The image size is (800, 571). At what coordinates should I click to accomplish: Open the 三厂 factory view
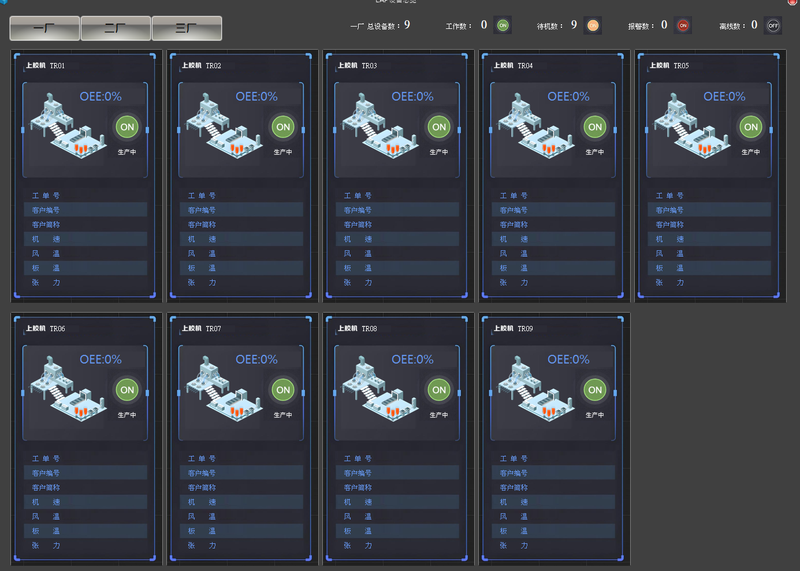[x=186, y=28]
